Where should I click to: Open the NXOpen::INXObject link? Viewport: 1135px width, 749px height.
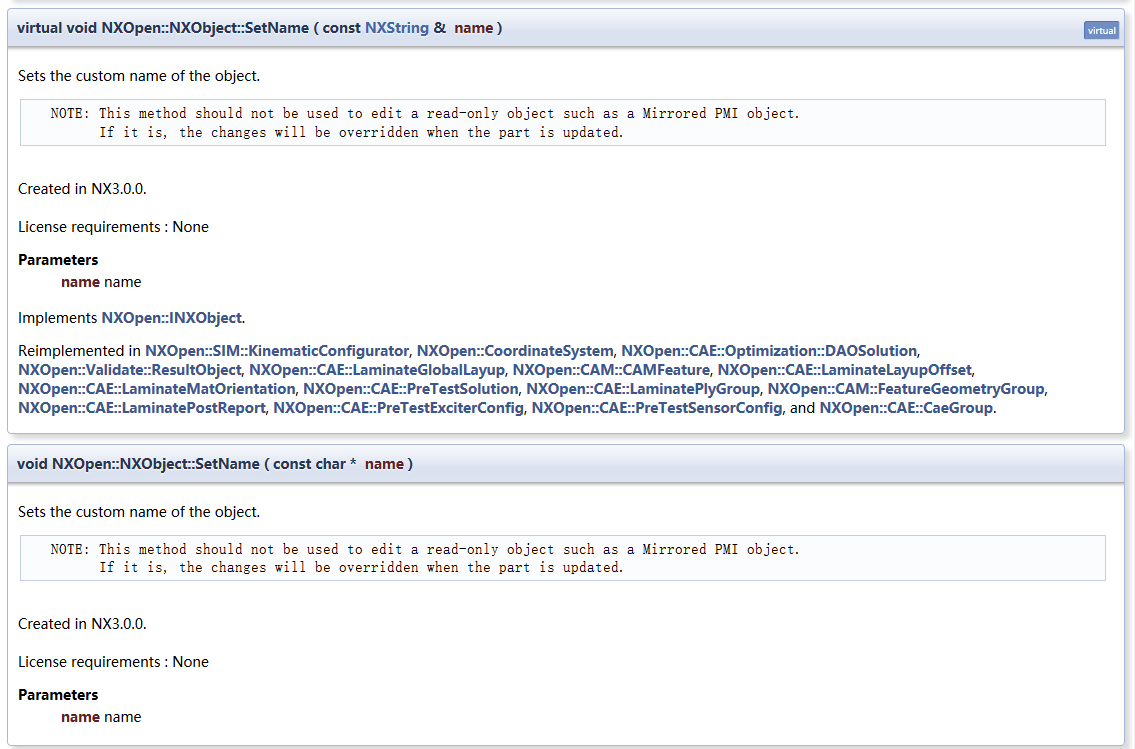click(x=172, y=318)
